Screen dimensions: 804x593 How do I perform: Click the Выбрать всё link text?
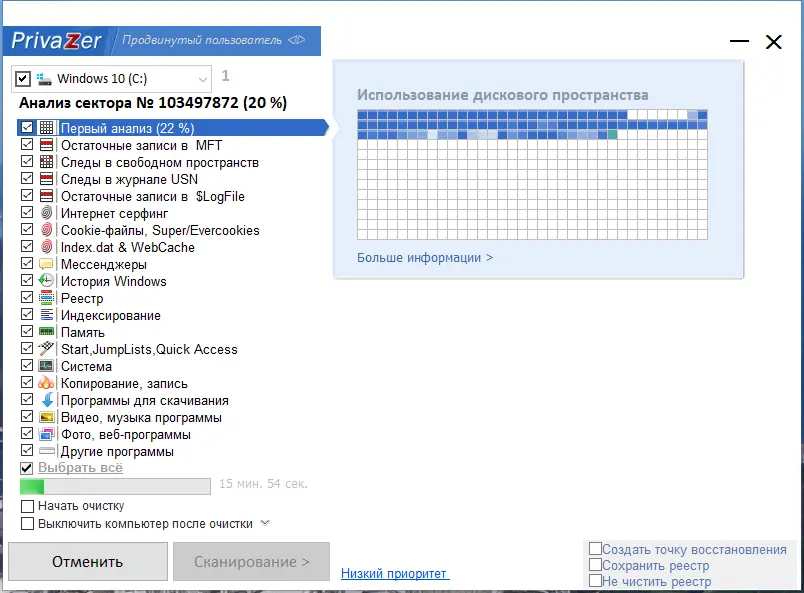coord(81,468)
